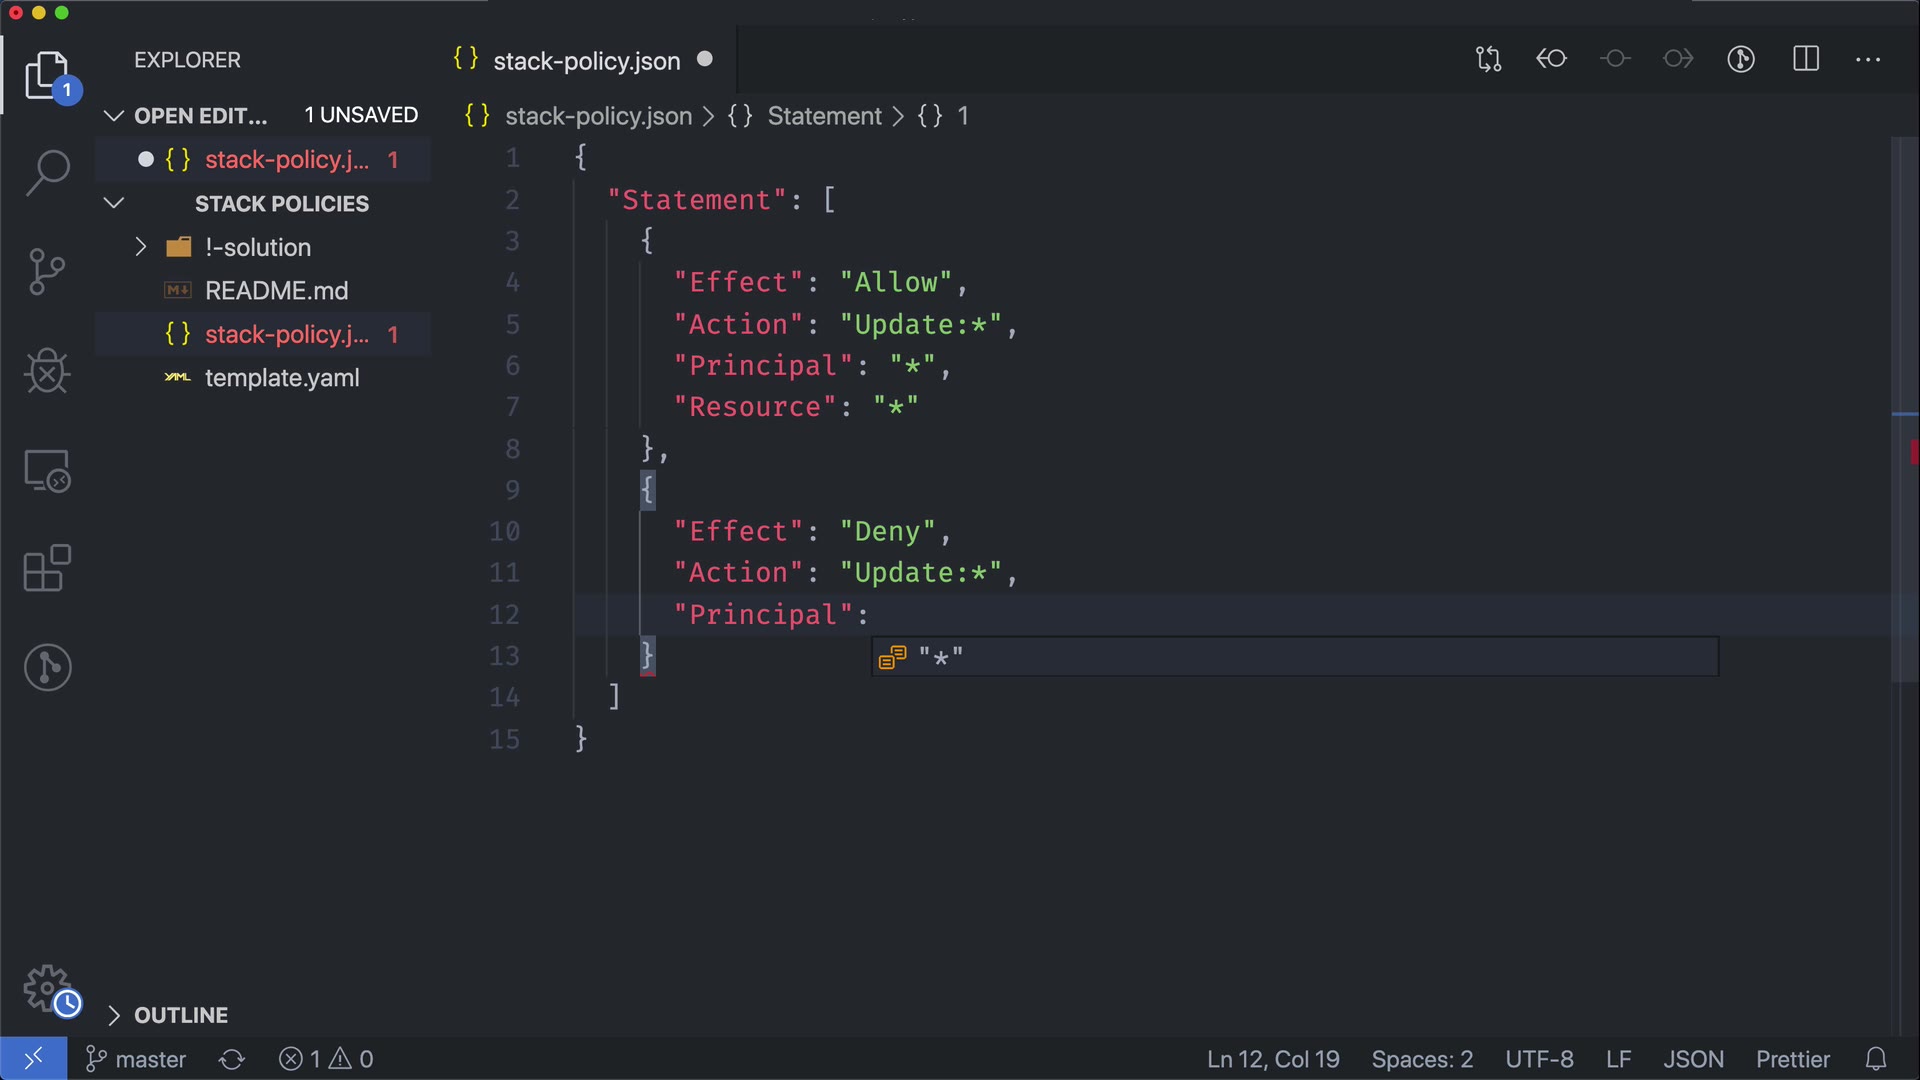
Task: Open the editor More Actions ellipsis menu
Action: [x=1868, y=59]
